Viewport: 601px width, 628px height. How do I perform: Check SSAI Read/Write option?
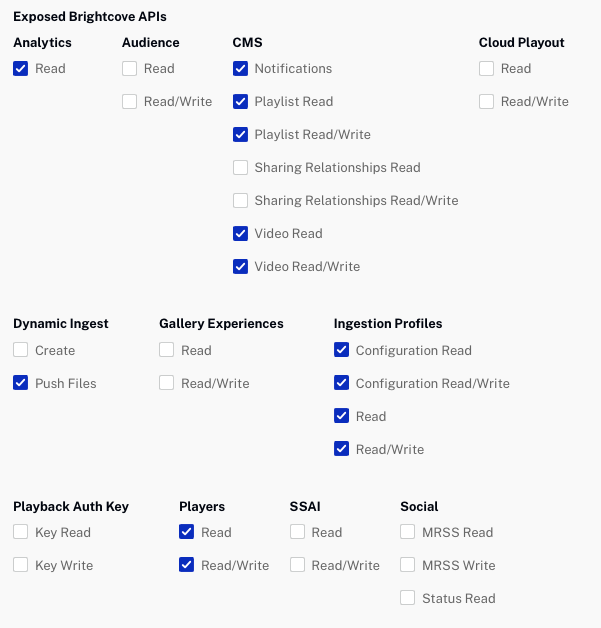[x=298, y=566]
